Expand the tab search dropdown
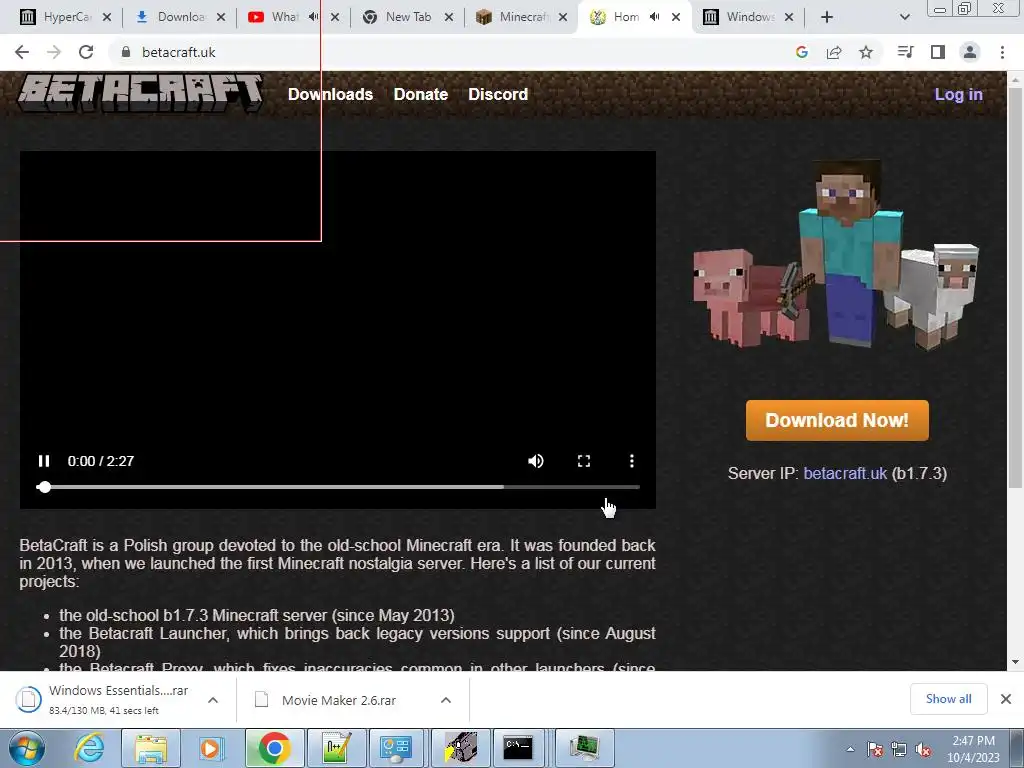 click(904, 17)
